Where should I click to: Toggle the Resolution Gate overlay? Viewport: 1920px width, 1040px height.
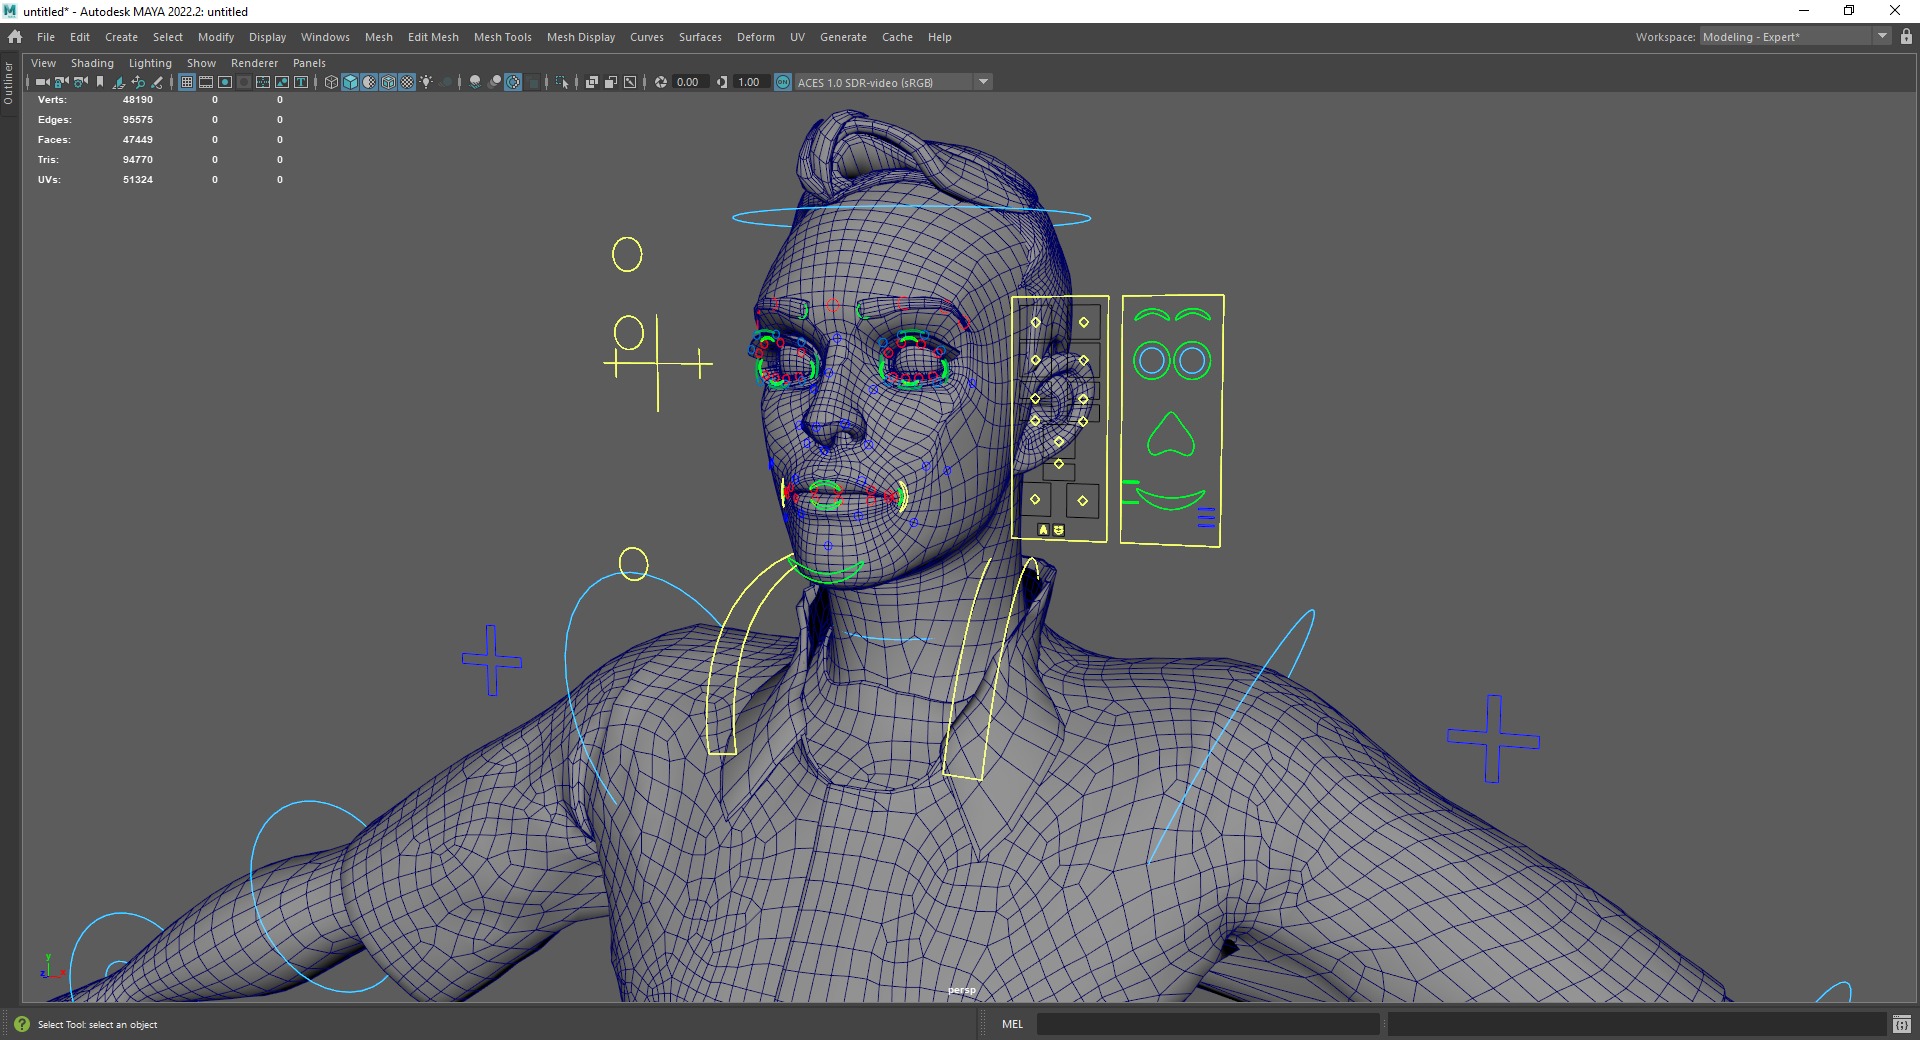click(x=225, y=82)
